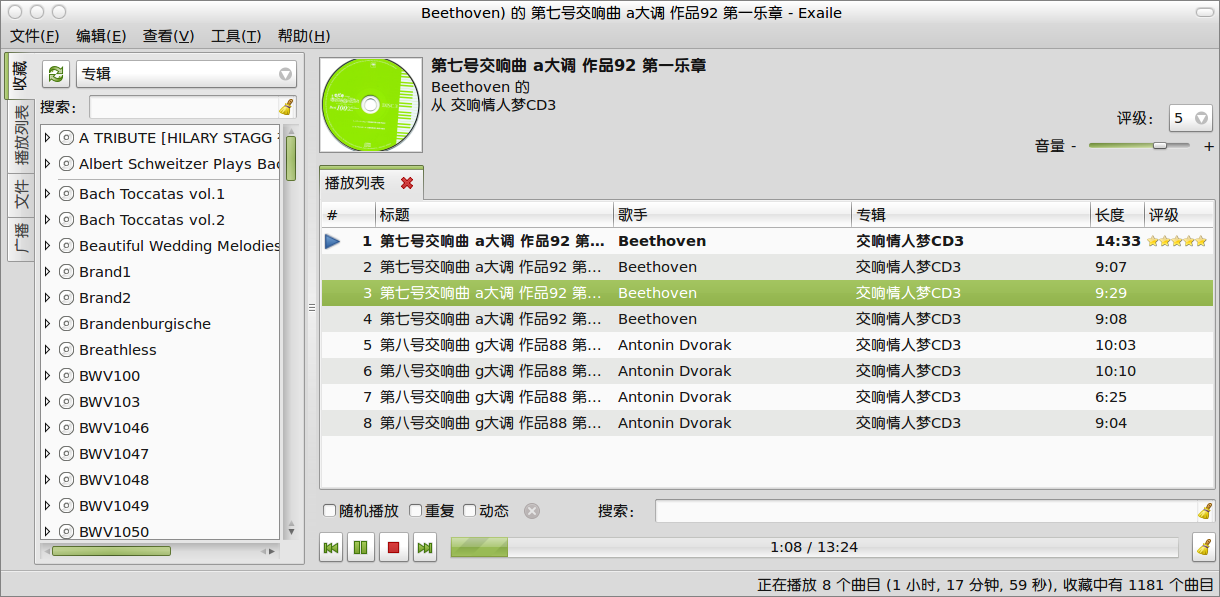Switch to the 文件 sidebar tab
The width and height of the screenshot is (1220, 597).
tap(21, 194)
